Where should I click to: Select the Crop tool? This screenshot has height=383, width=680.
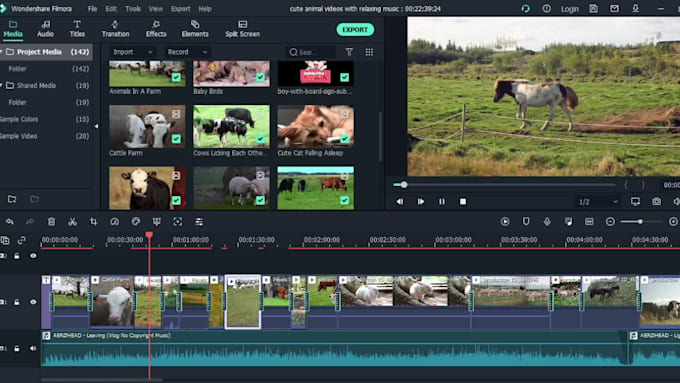[93, 222]
